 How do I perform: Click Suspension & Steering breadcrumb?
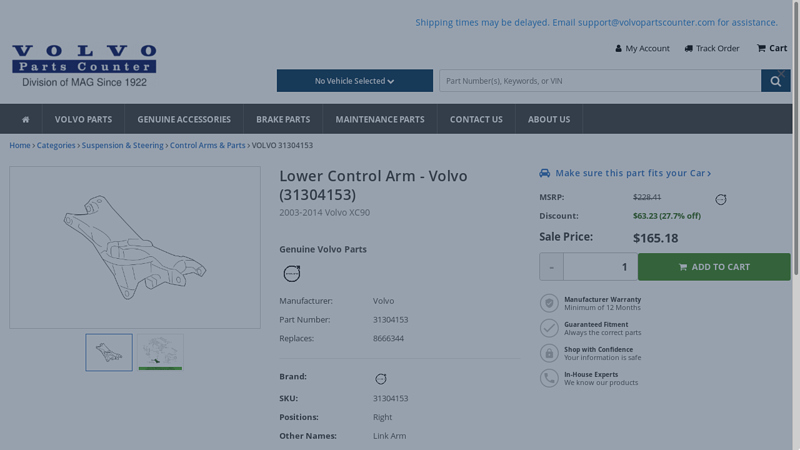122,145
